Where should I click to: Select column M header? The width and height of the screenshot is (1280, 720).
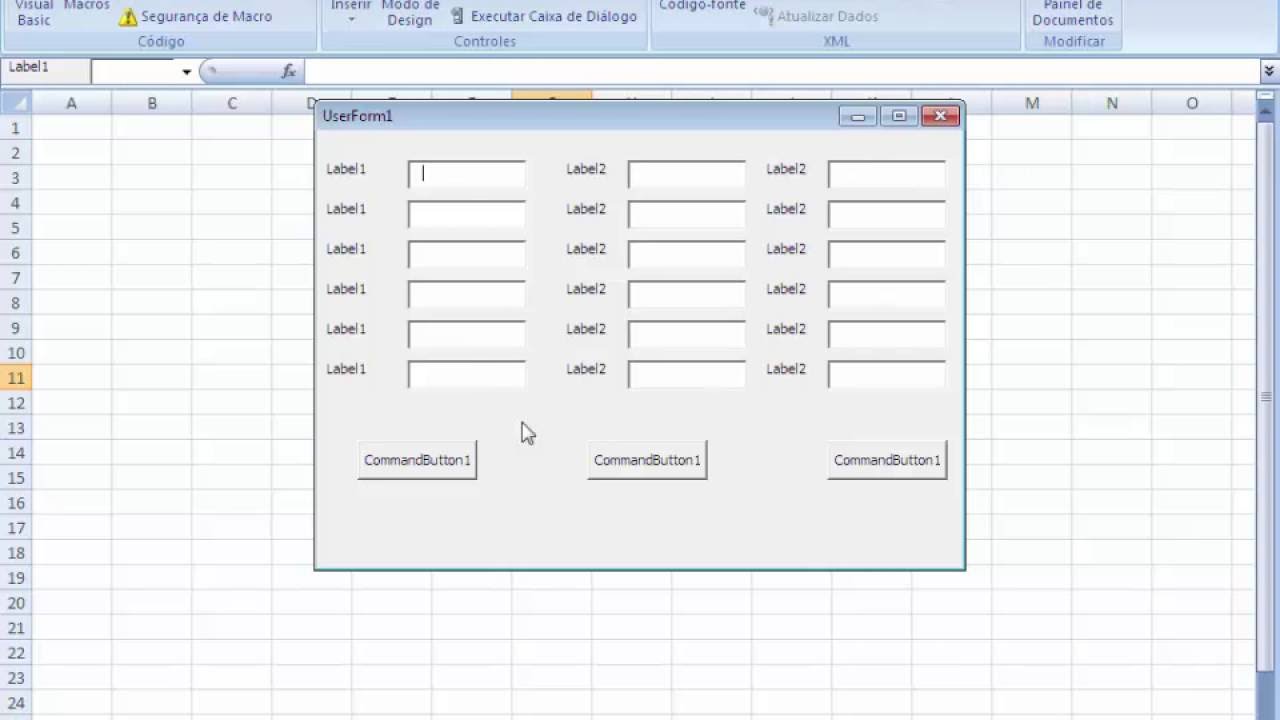tap(1031, 103)
